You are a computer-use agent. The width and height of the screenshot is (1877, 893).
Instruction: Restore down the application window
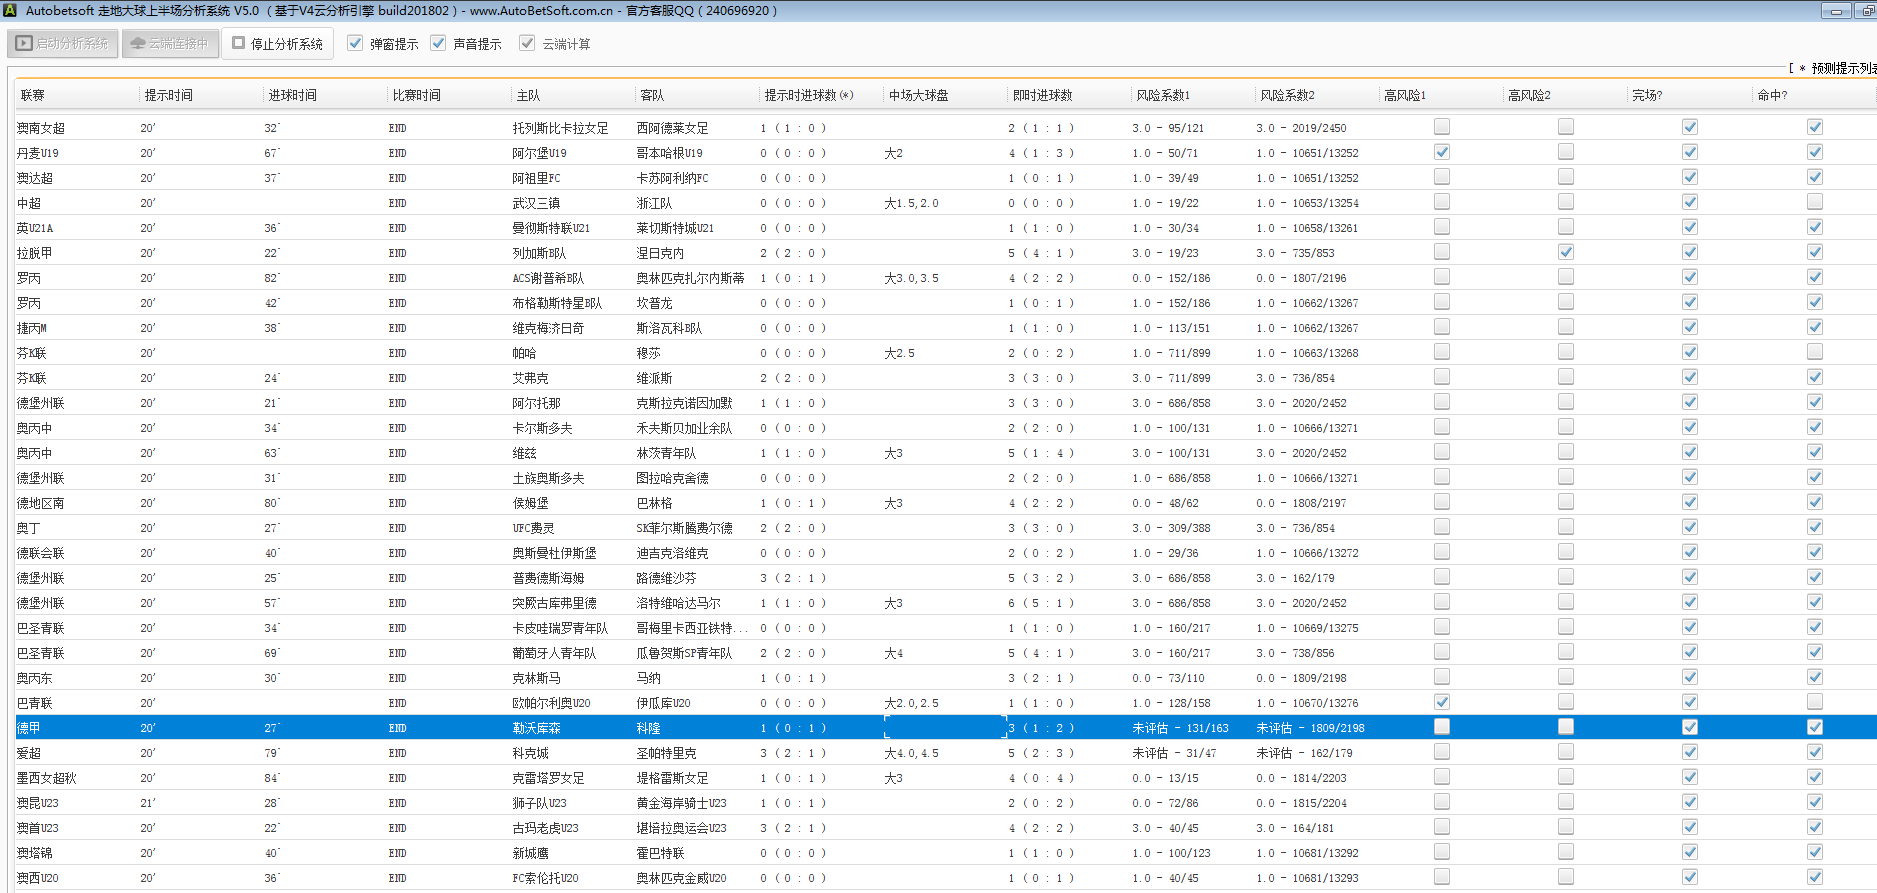[1866, 11]
